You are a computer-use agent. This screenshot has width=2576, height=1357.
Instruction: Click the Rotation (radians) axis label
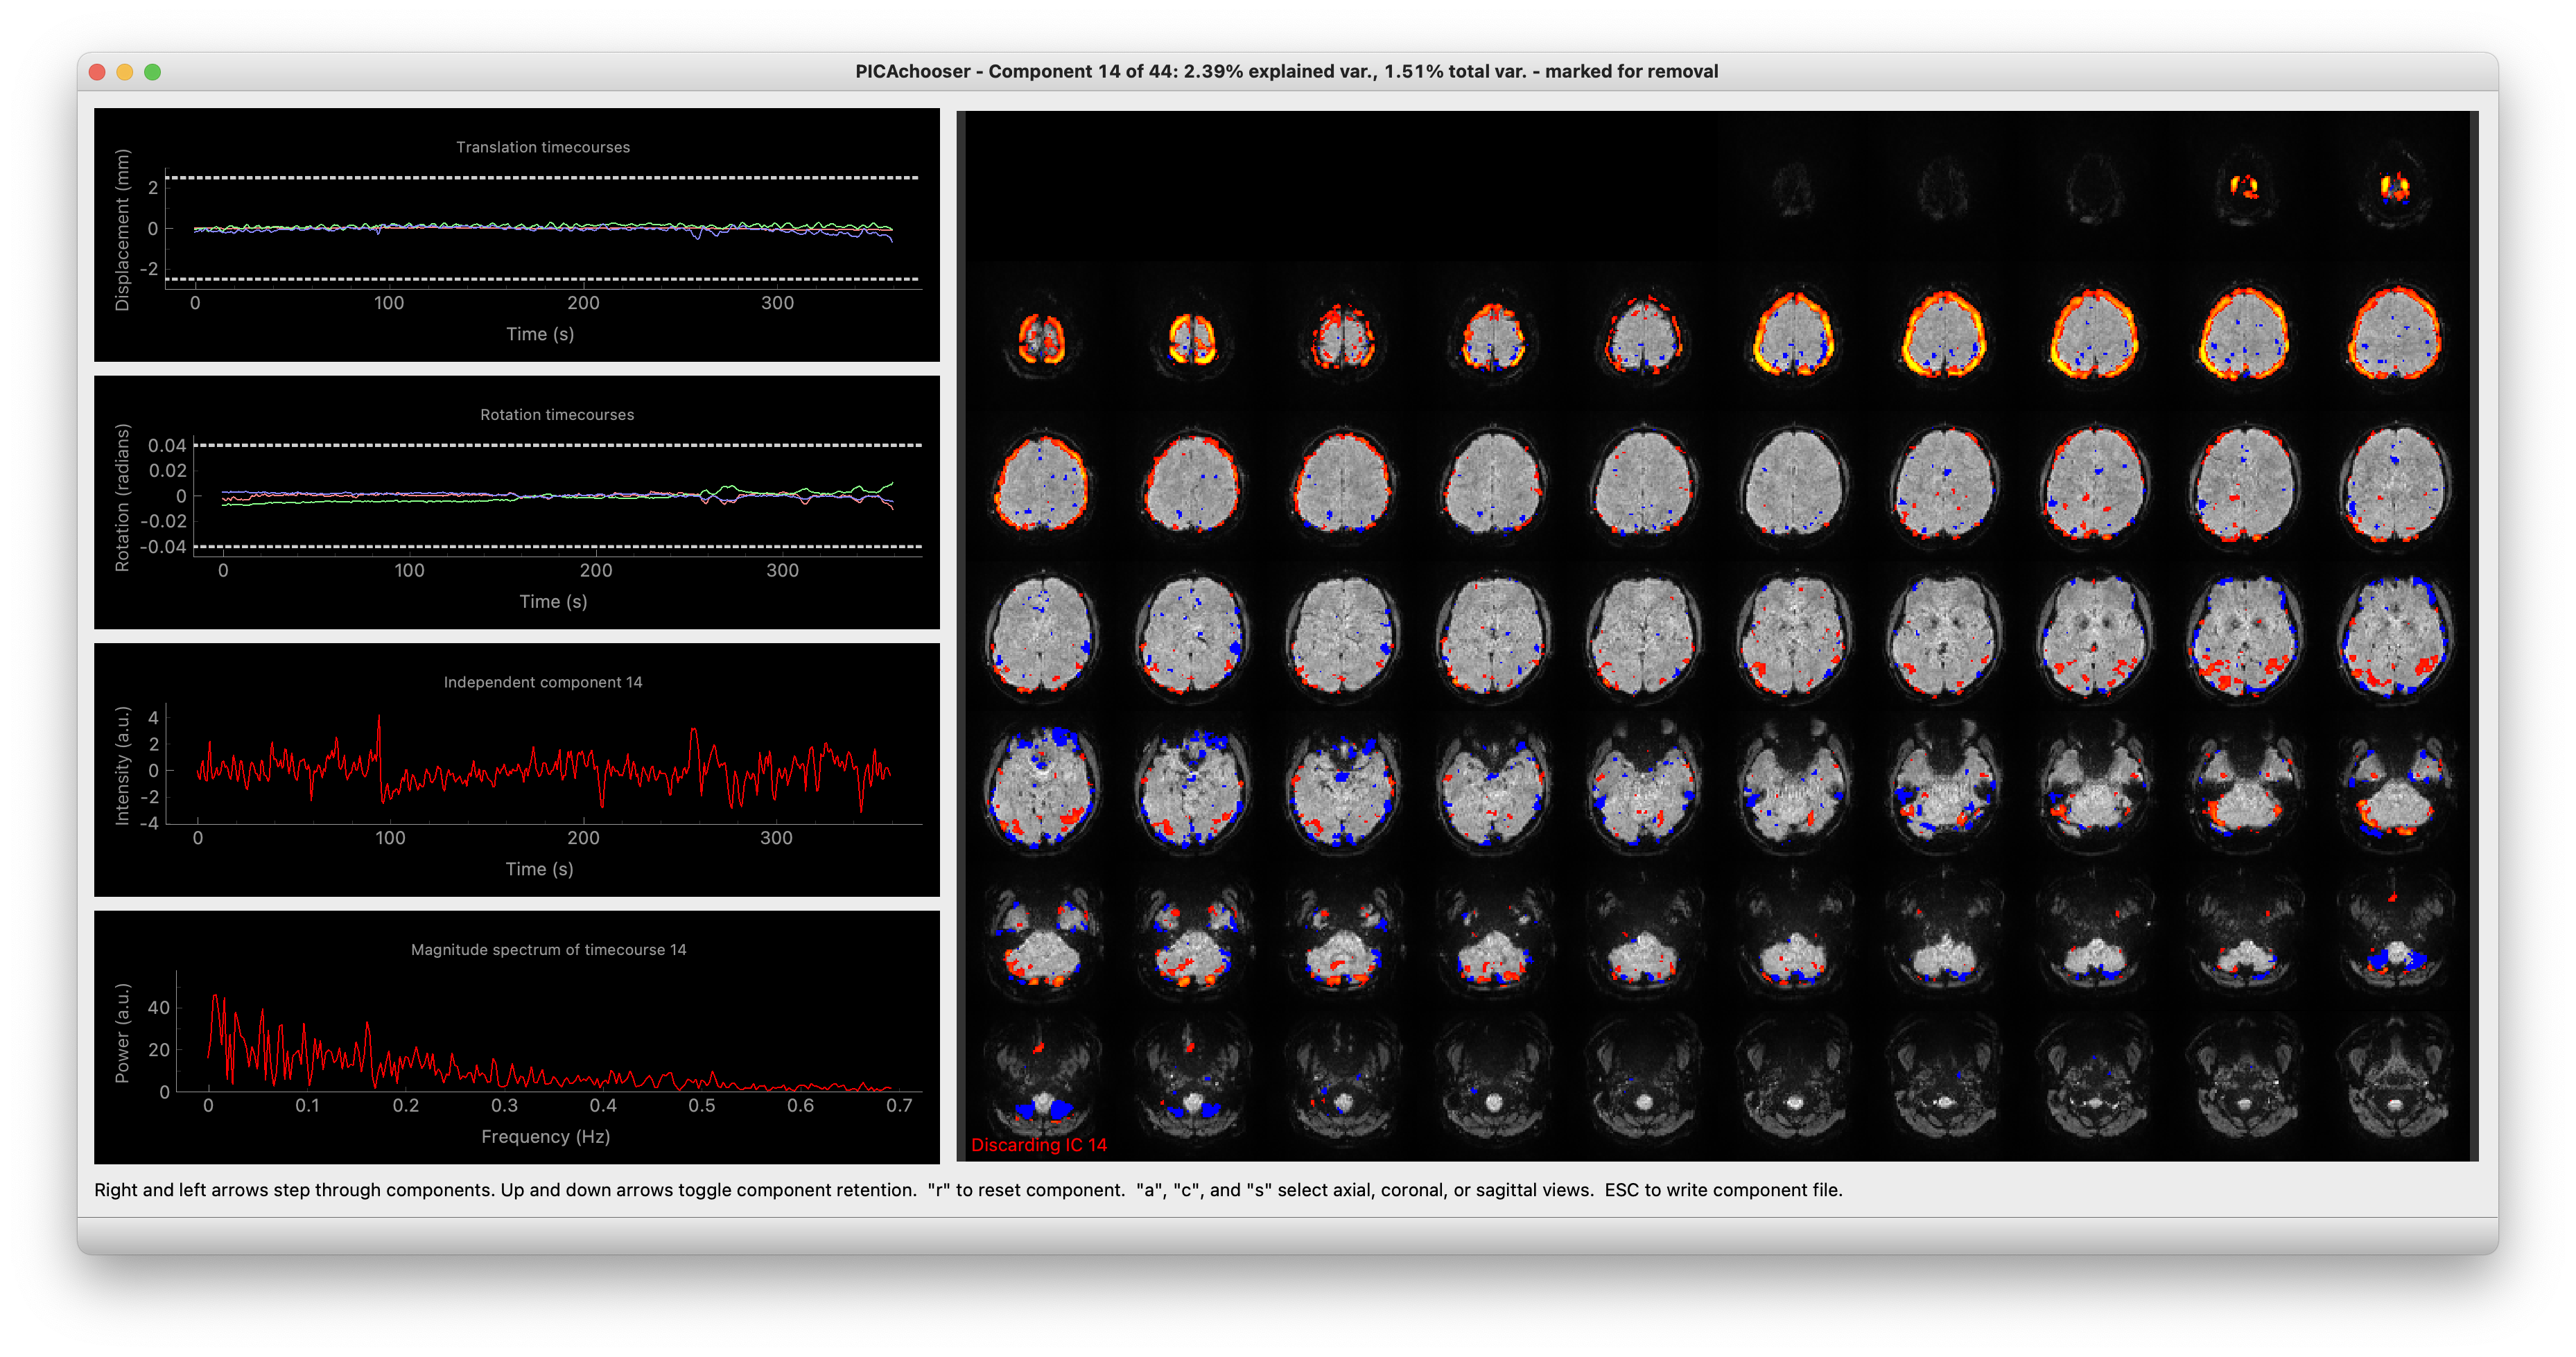(x=122, y=497)
